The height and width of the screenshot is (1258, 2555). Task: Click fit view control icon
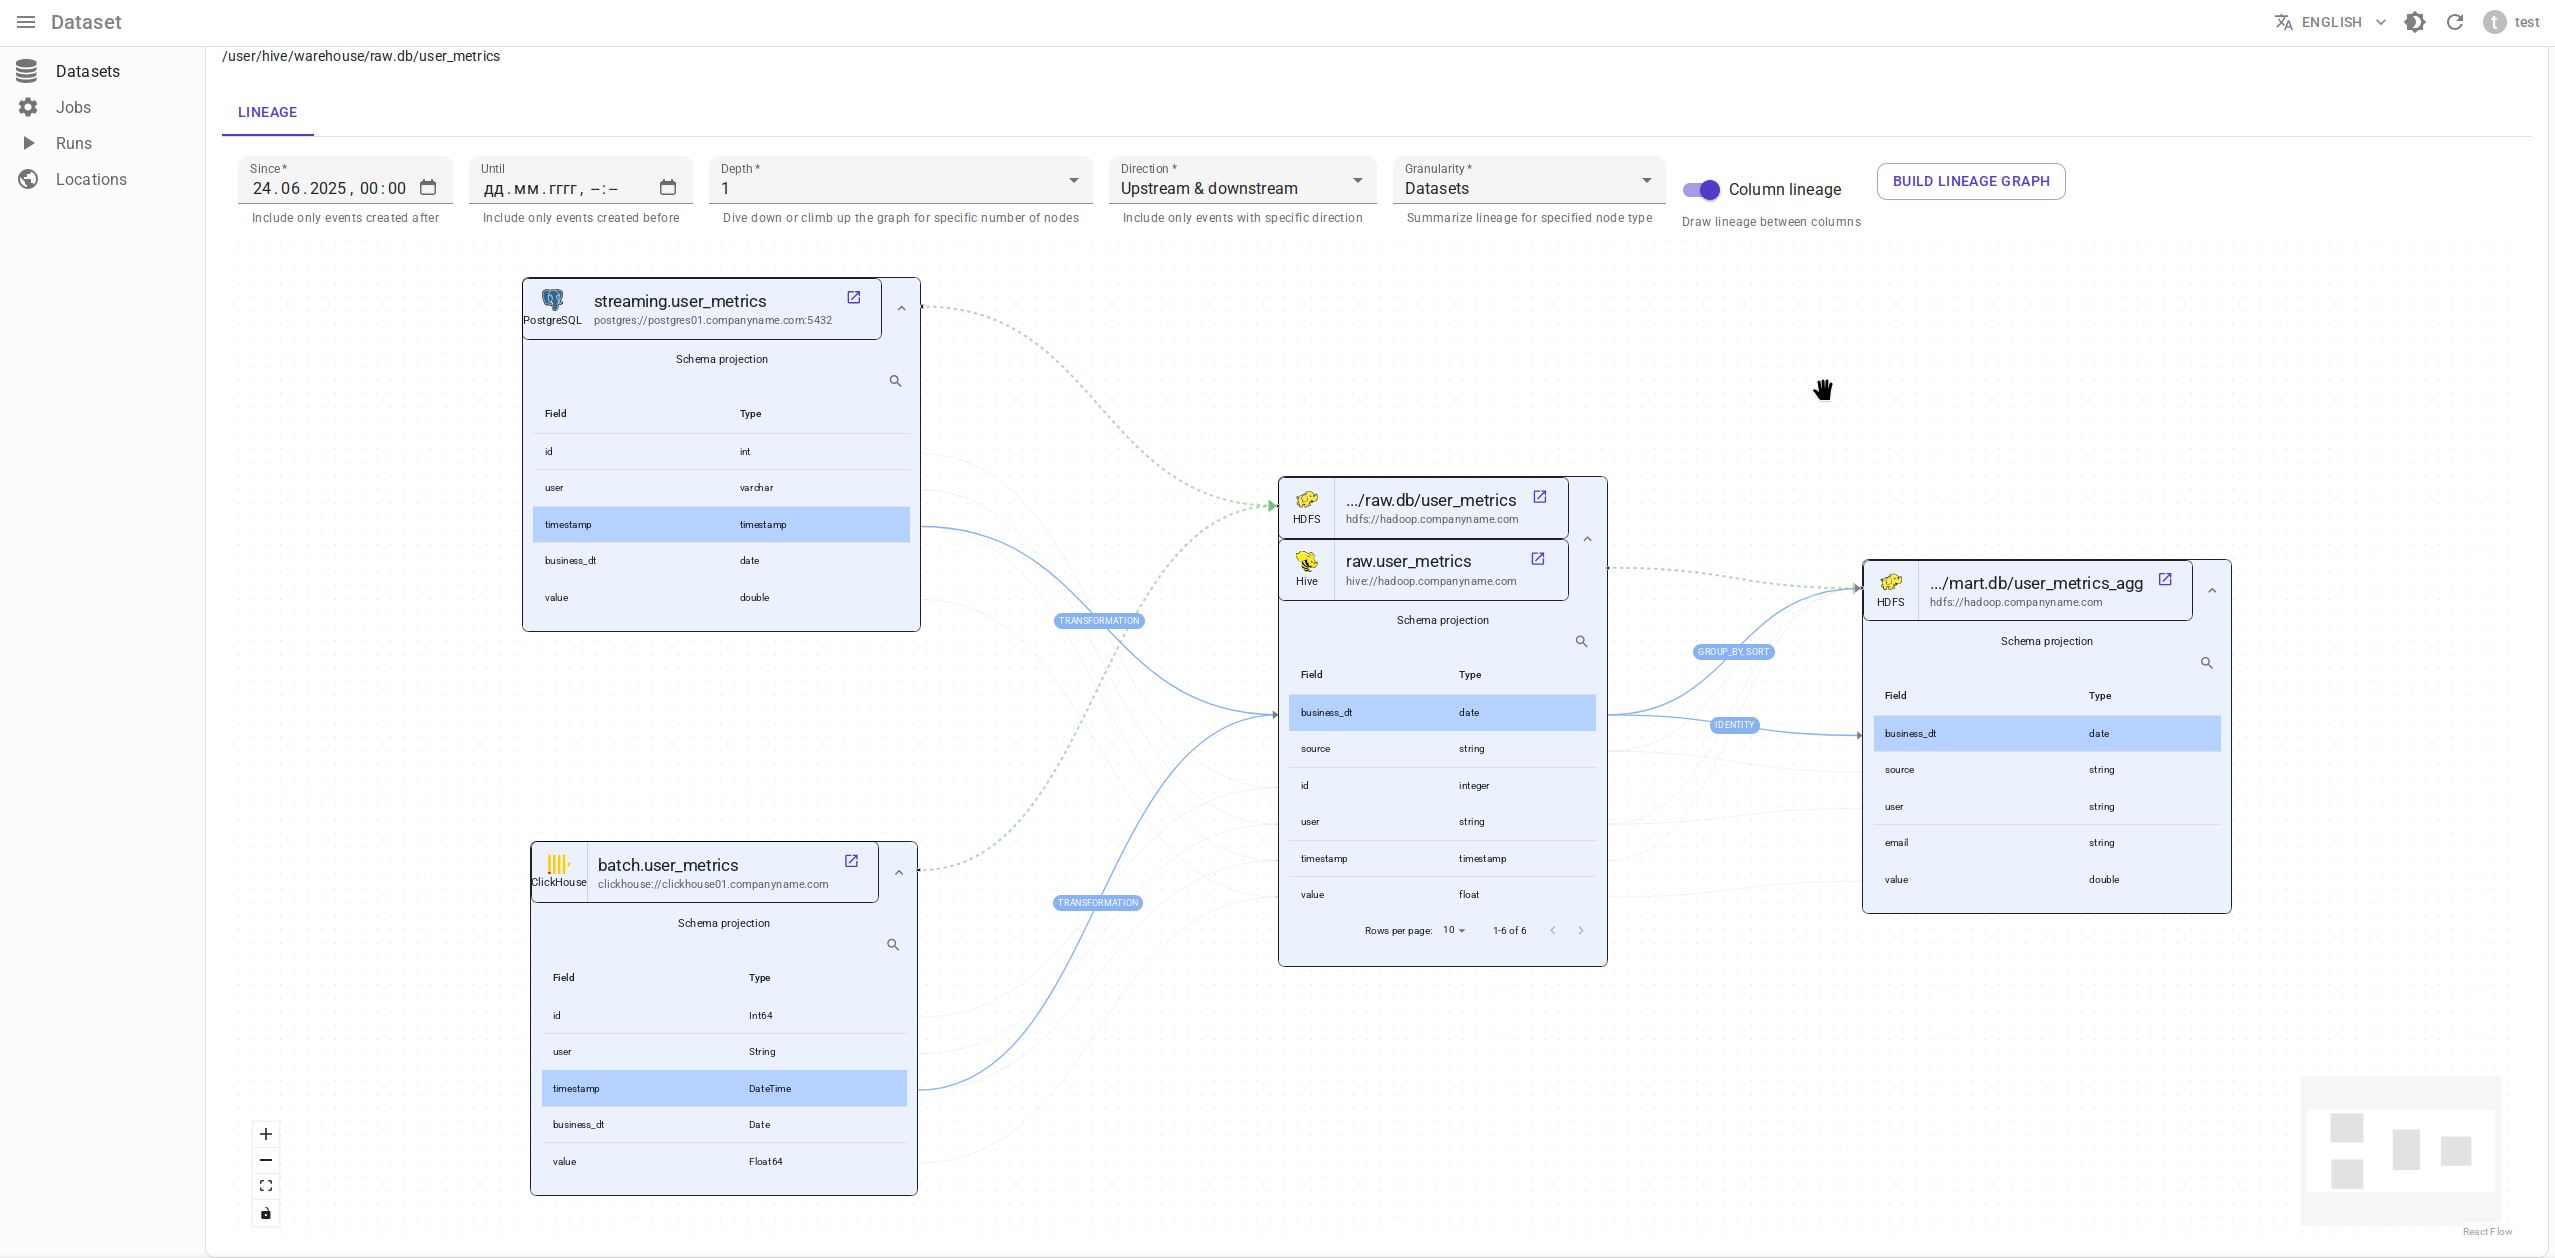click(266, 1186)
